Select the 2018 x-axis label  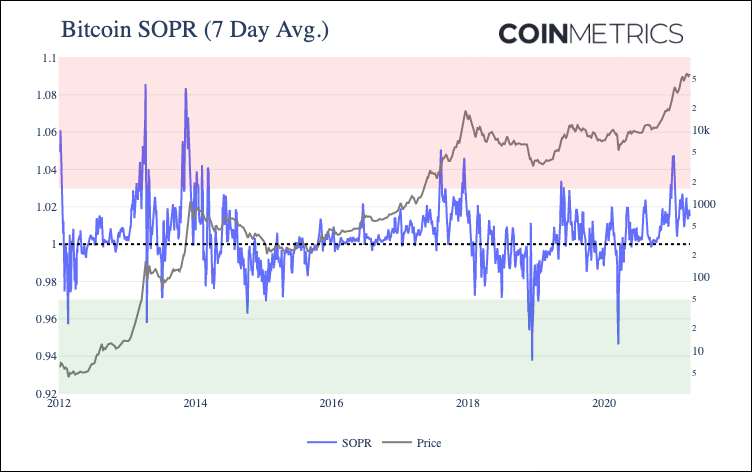click(x=468, y=403)
